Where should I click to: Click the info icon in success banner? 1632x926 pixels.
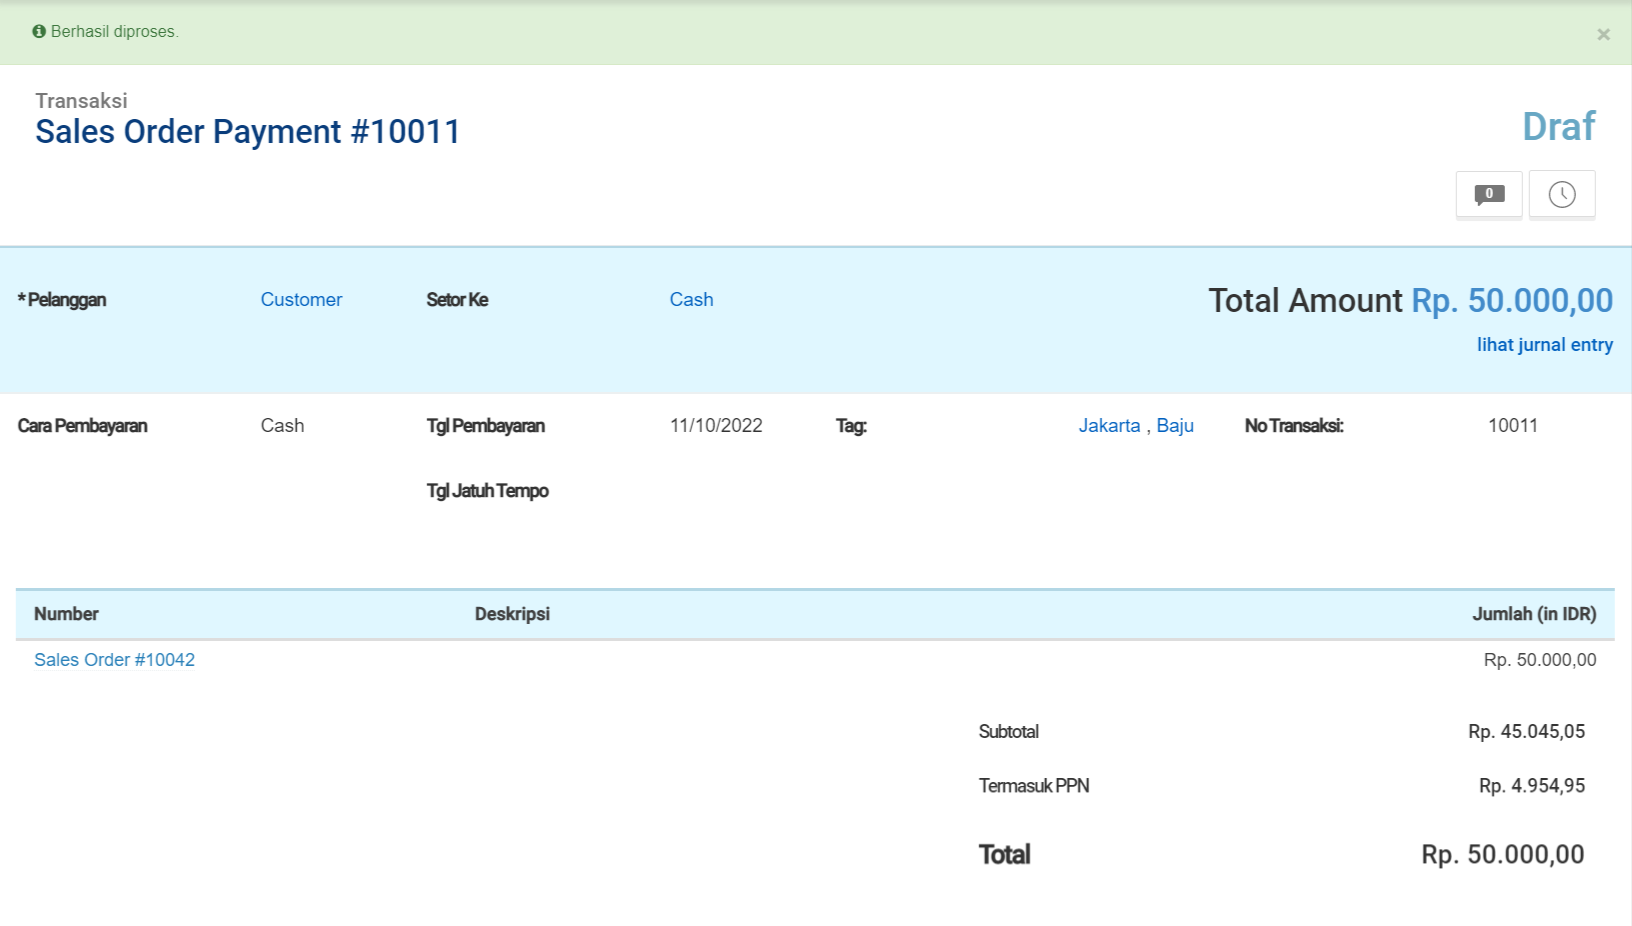click(x=39, y=31)
